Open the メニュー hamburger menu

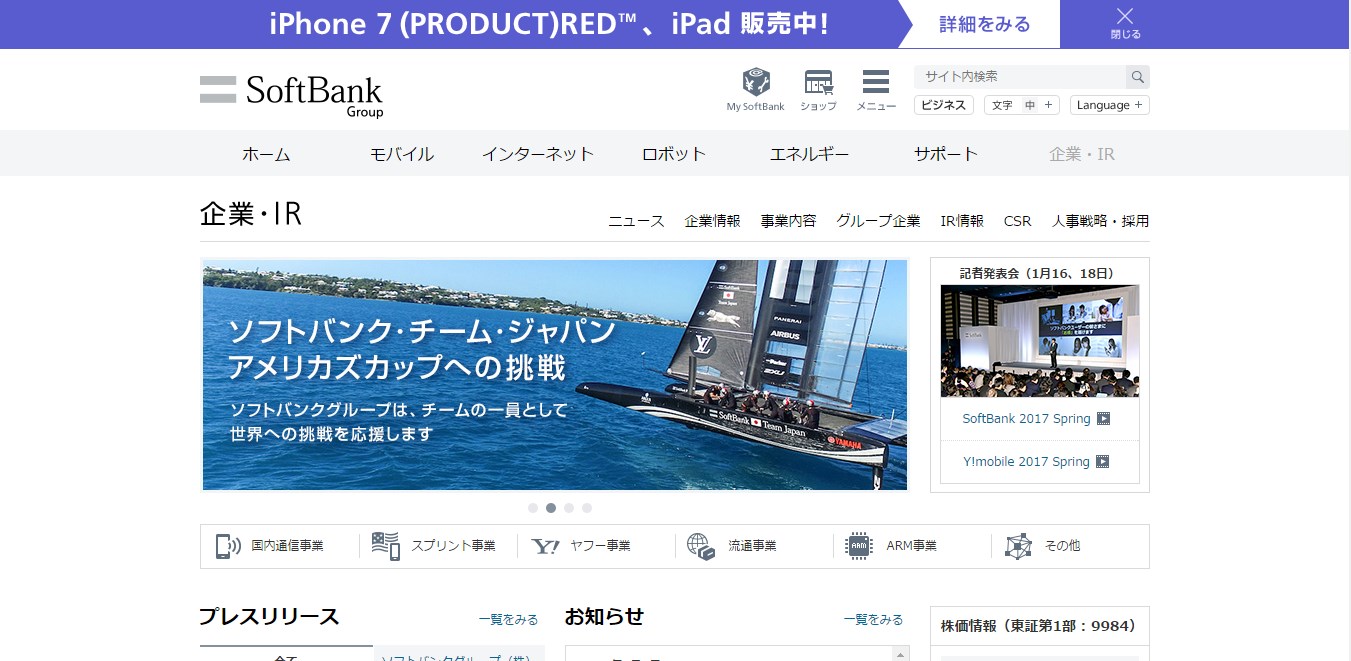coord(876,82)
